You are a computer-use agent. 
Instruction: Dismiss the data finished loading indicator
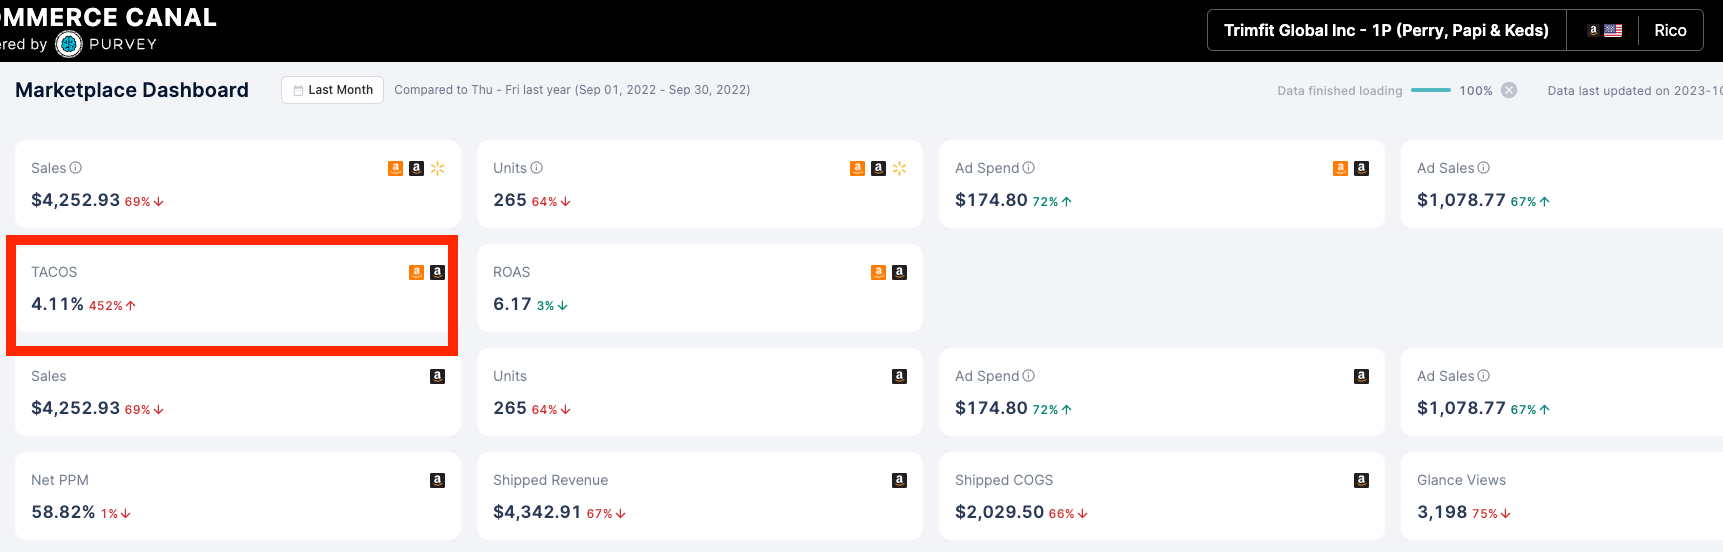1509,90
